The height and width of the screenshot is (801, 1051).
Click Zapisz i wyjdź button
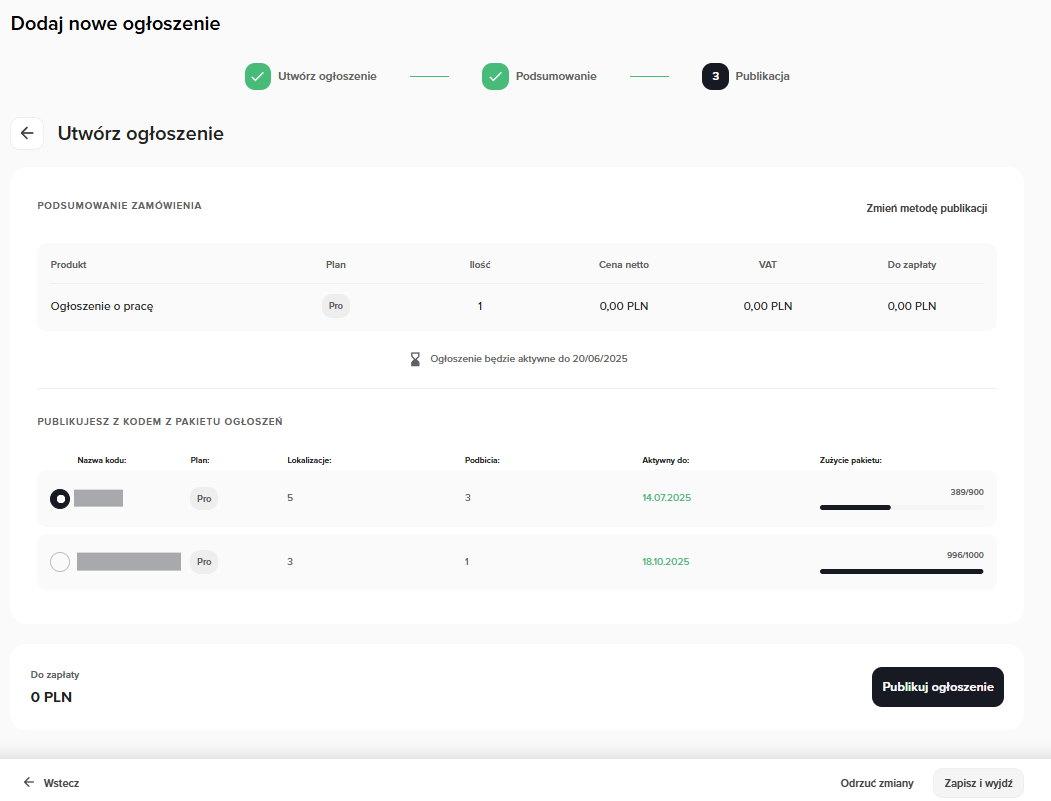[977, 783]
